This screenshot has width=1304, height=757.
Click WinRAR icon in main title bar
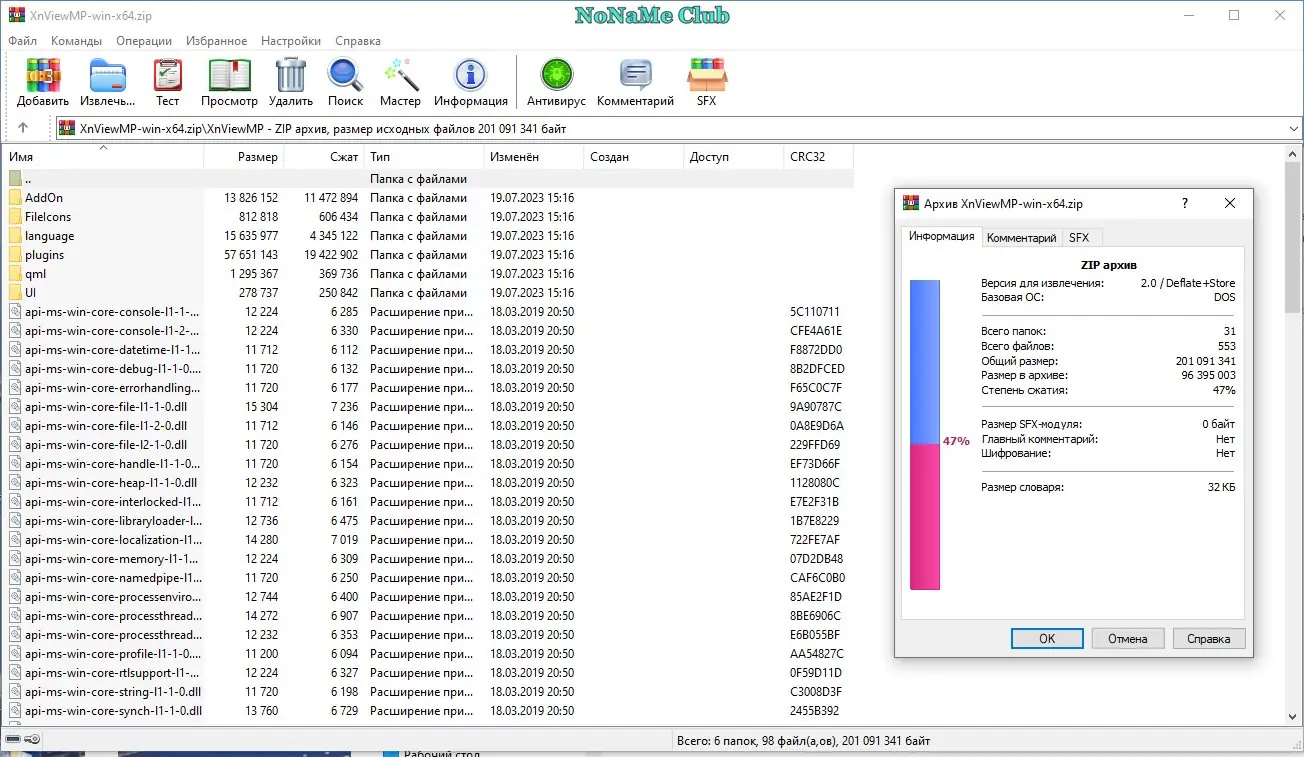pos(17,15)
